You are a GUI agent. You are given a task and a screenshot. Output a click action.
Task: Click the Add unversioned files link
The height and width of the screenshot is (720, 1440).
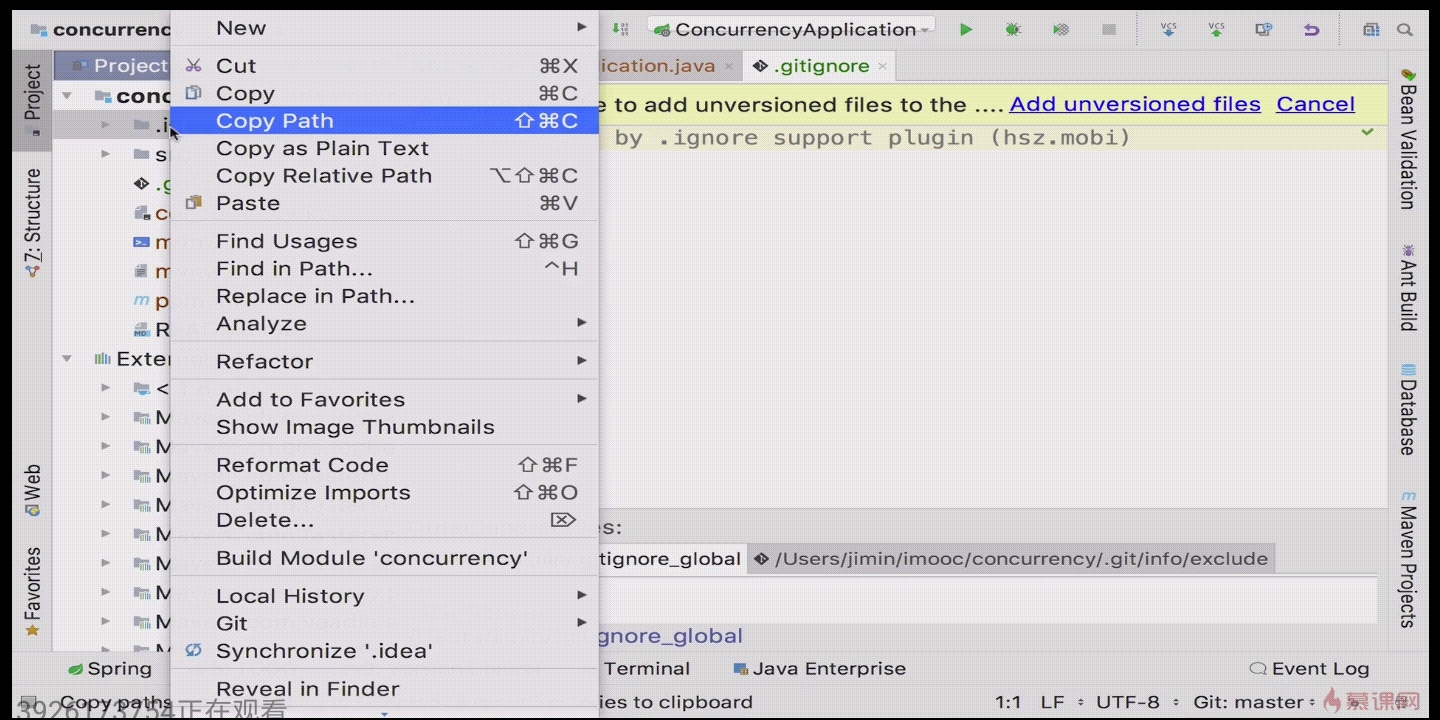pyautogui.click(x=1135, y=104)
